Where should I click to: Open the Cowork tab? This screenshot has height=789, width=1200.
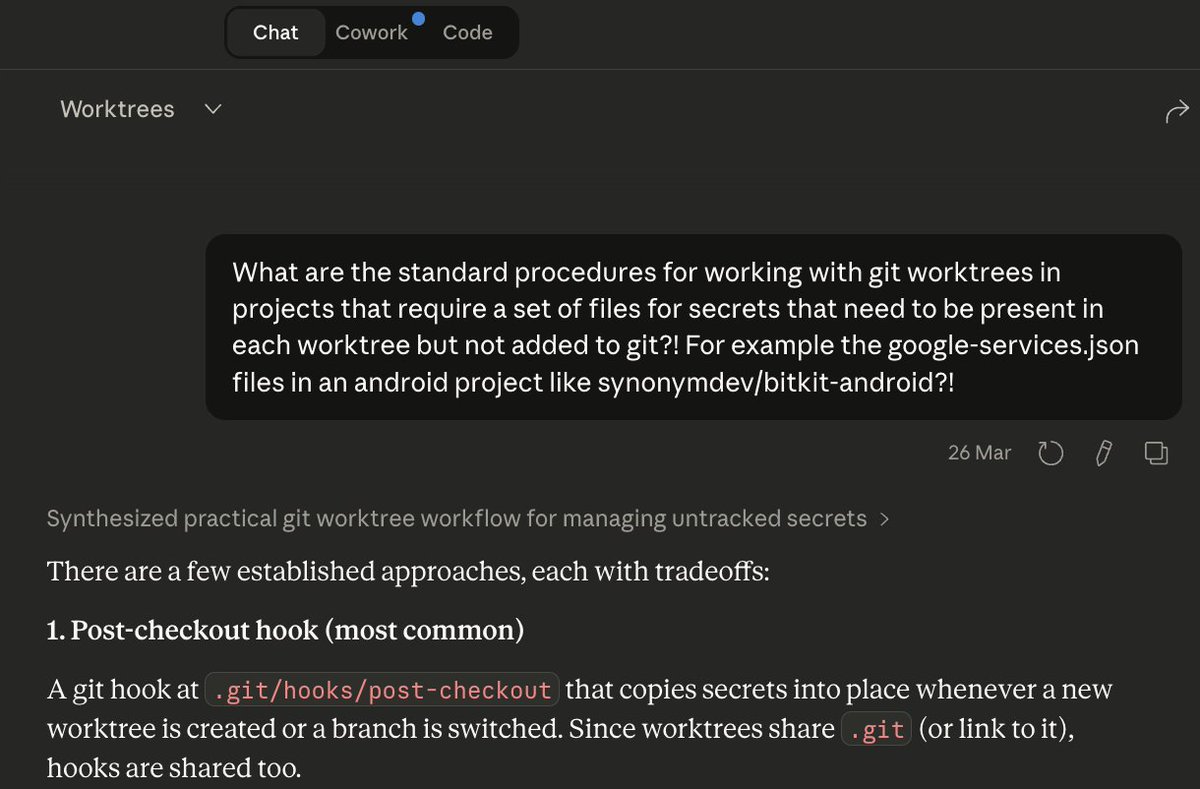(x=371, y=32)
